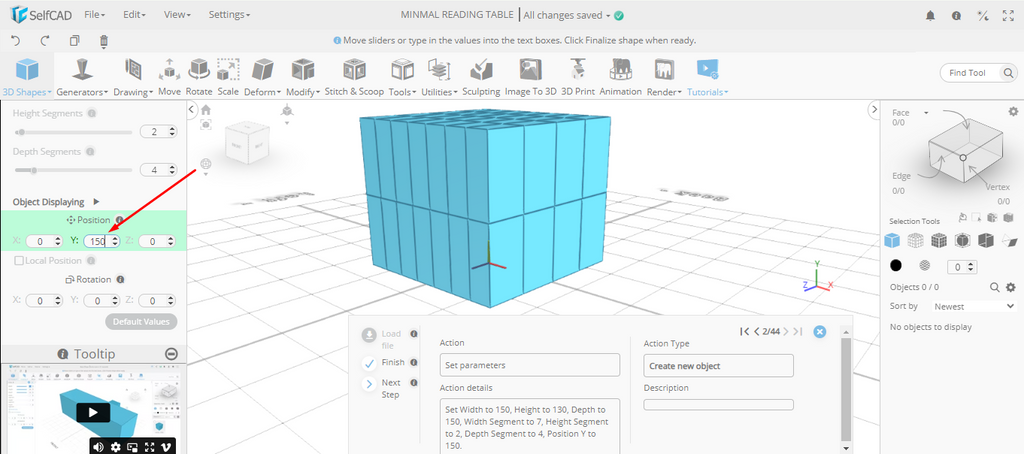Image resolution: width=1024 pixels, height=454 pixels.
Task: Open the 3D Print tool
Action: (577, 76)
